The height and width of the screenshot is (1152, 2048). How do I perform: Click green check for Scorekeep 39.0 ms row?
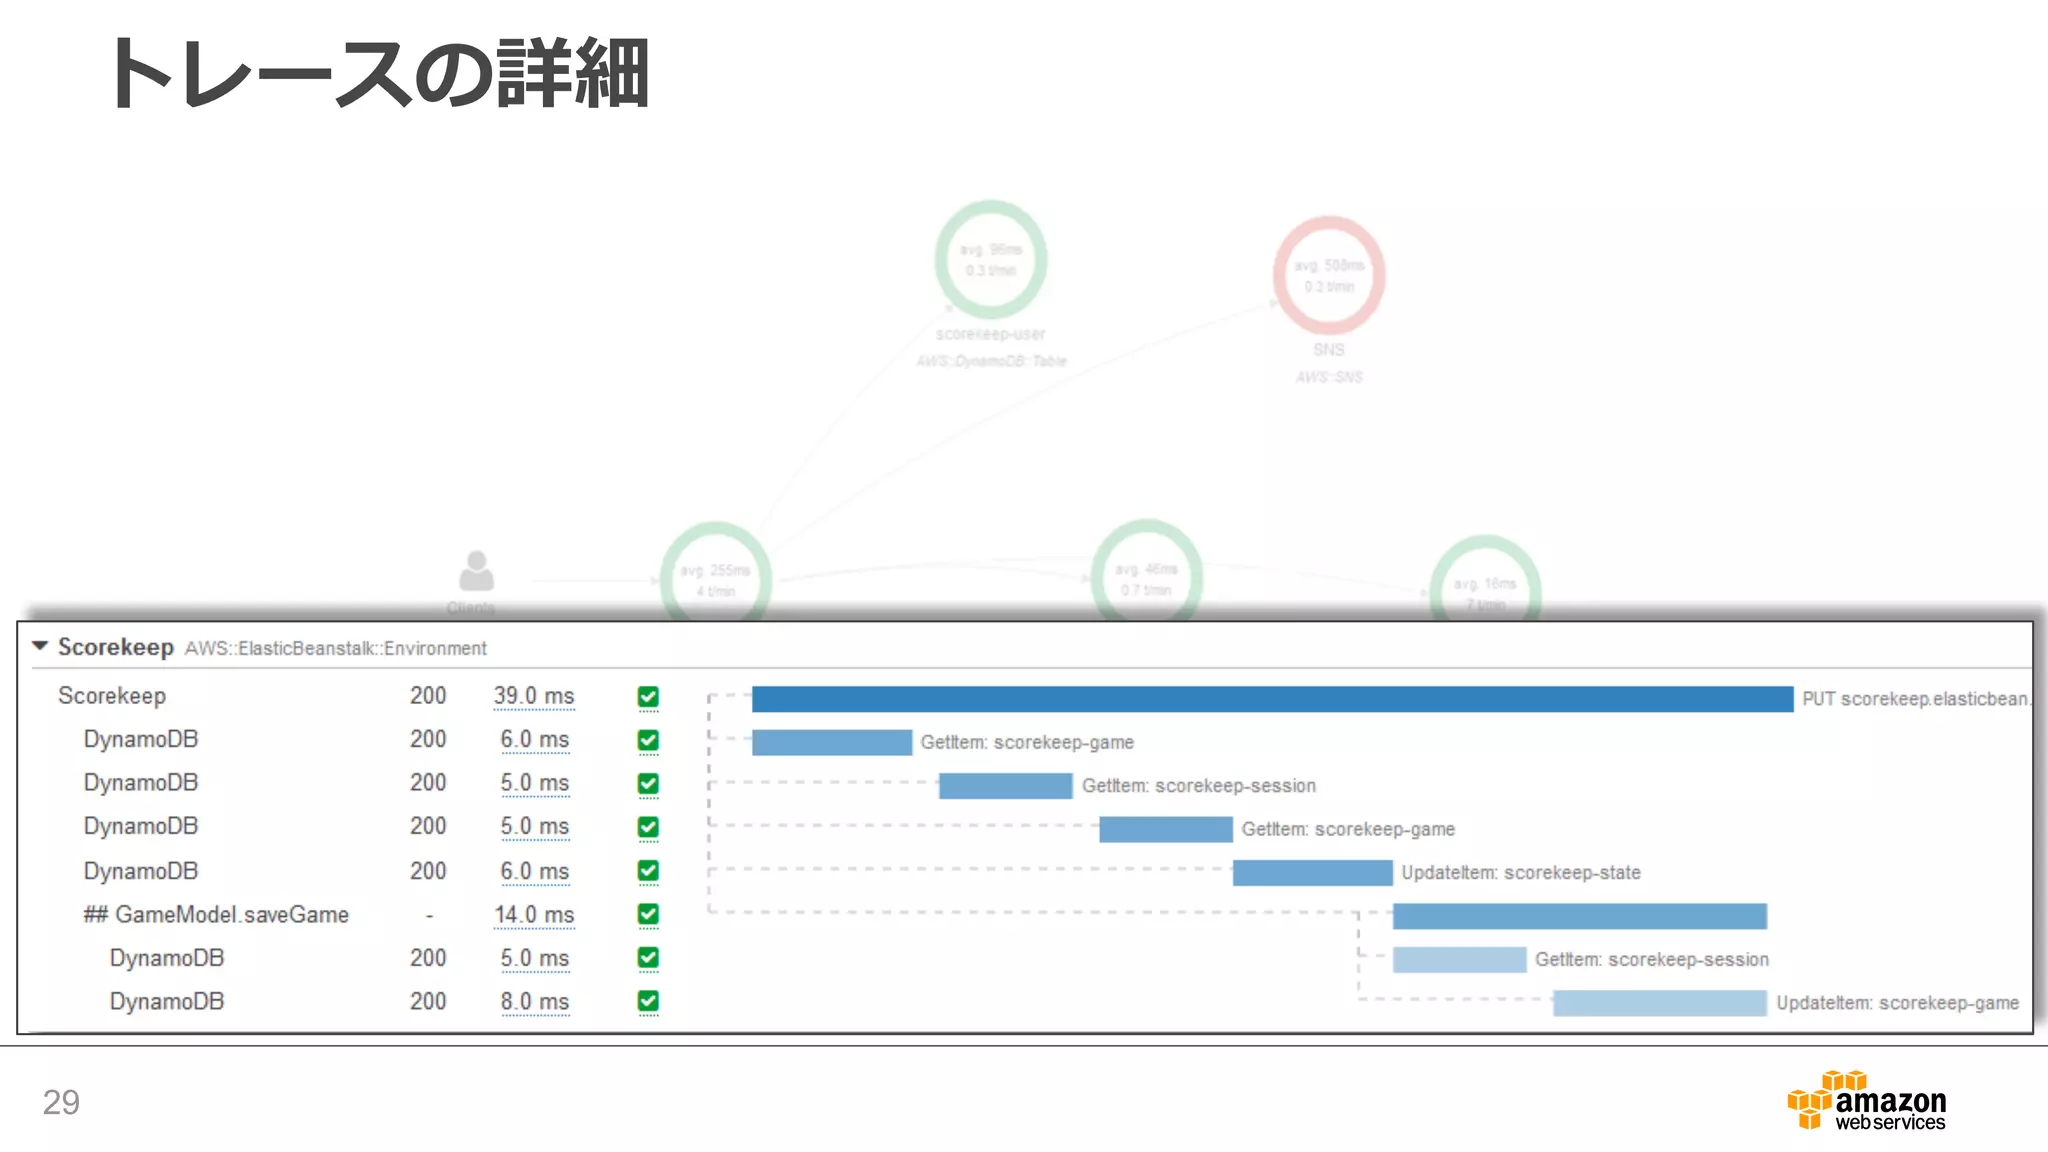point(648,697)
